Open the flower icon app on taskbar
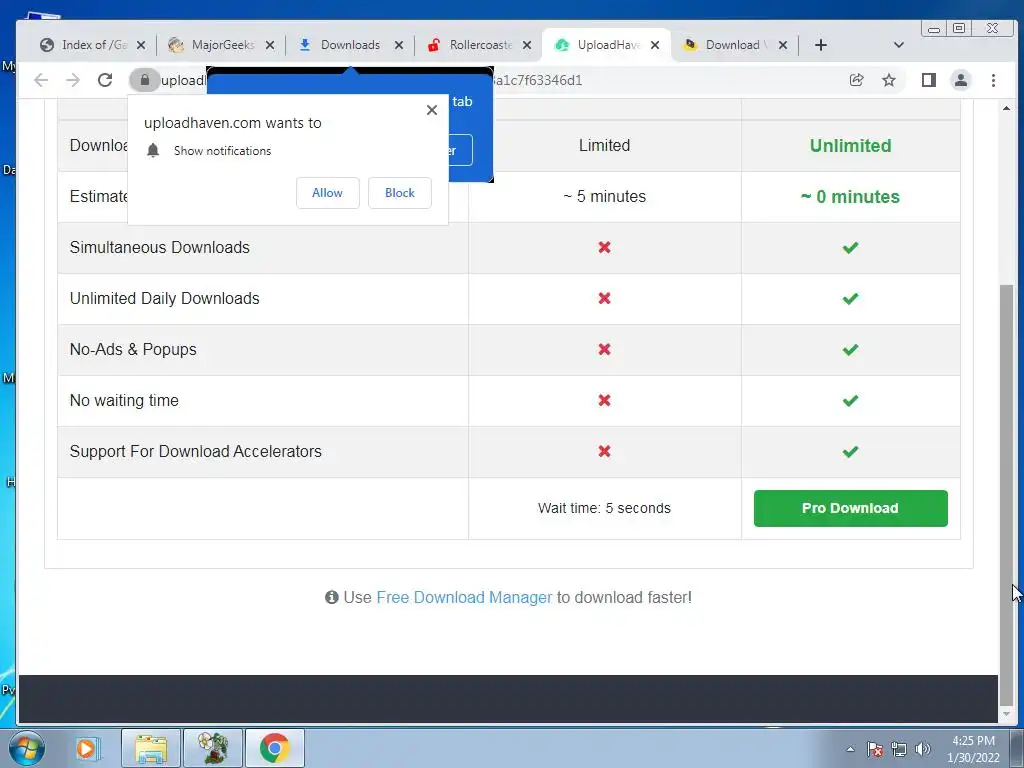This screenshot has width=1024, height=768. 213,748
